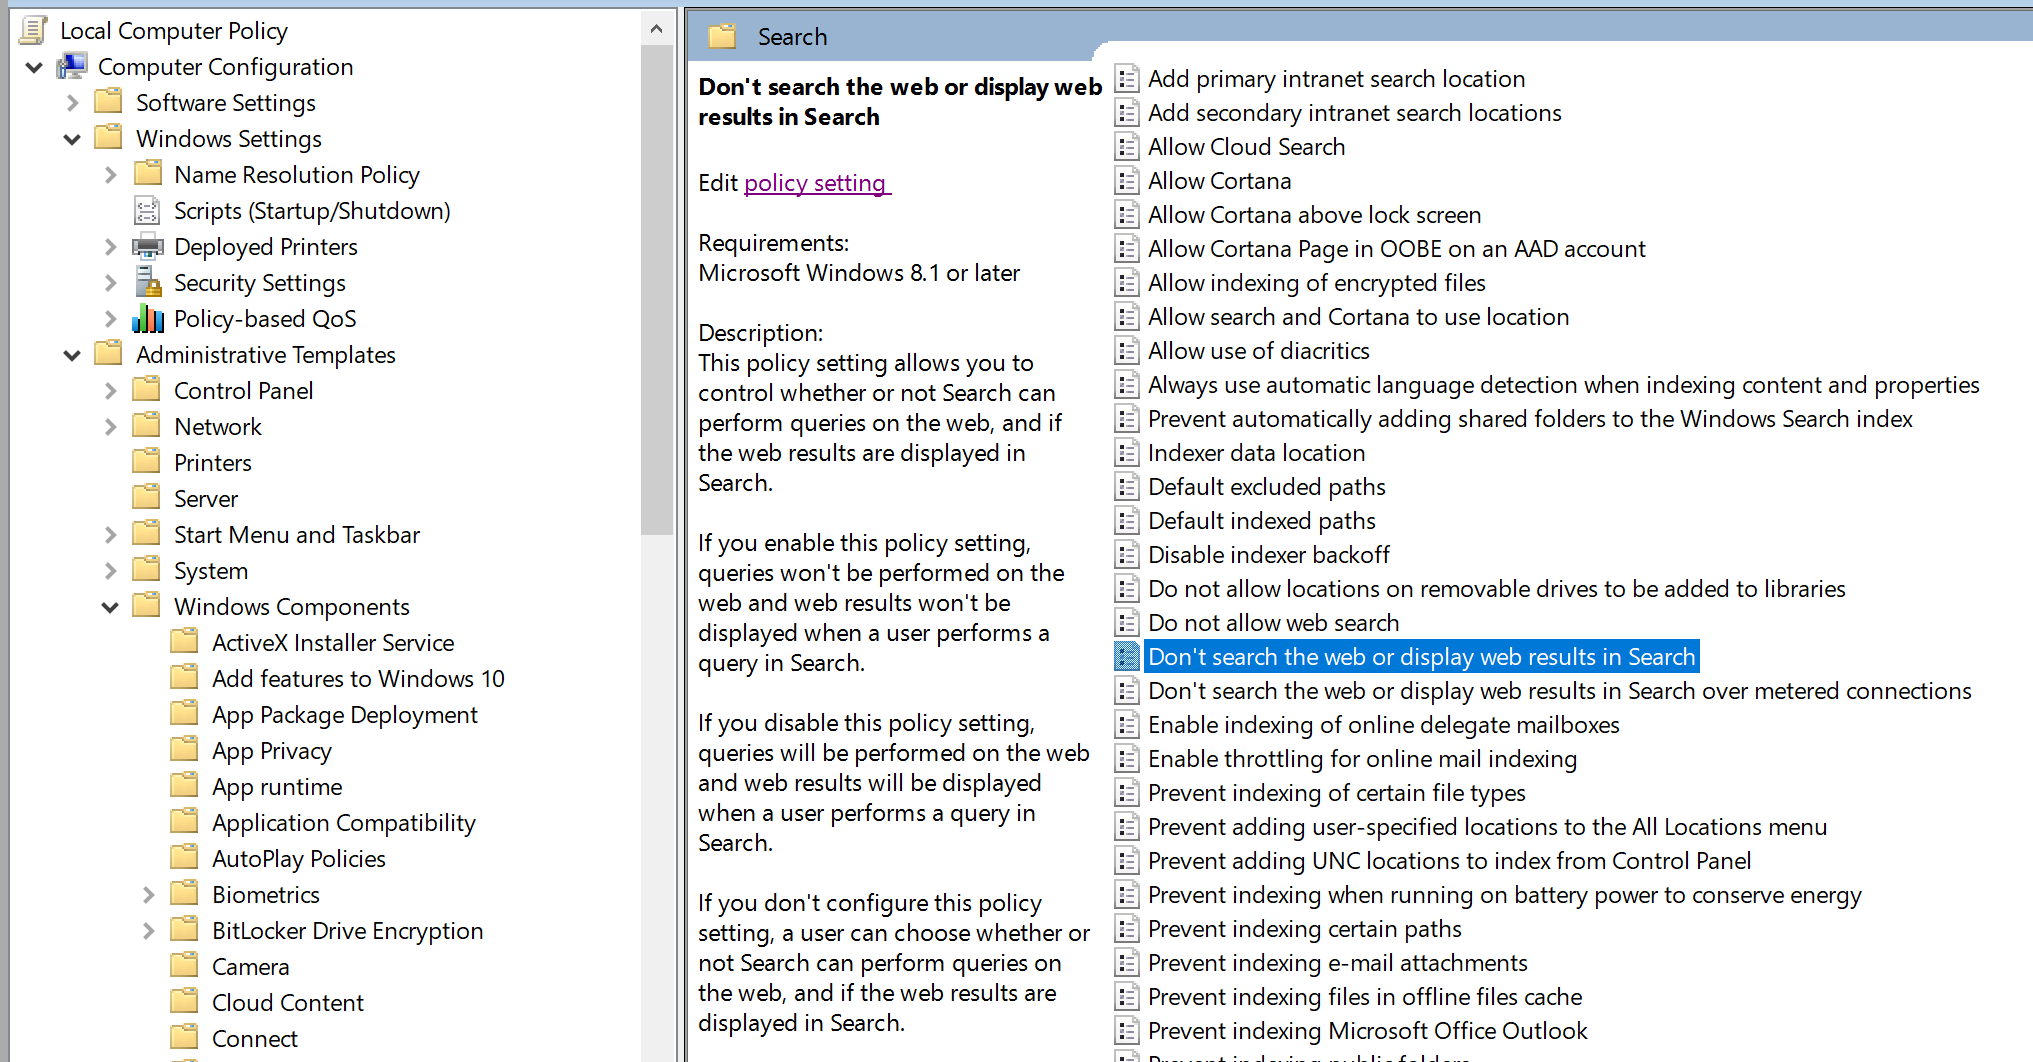Select Enable indexing of online delegate mailboxes
This screenshot has height=1062, width=2033.
[1383, 725]
